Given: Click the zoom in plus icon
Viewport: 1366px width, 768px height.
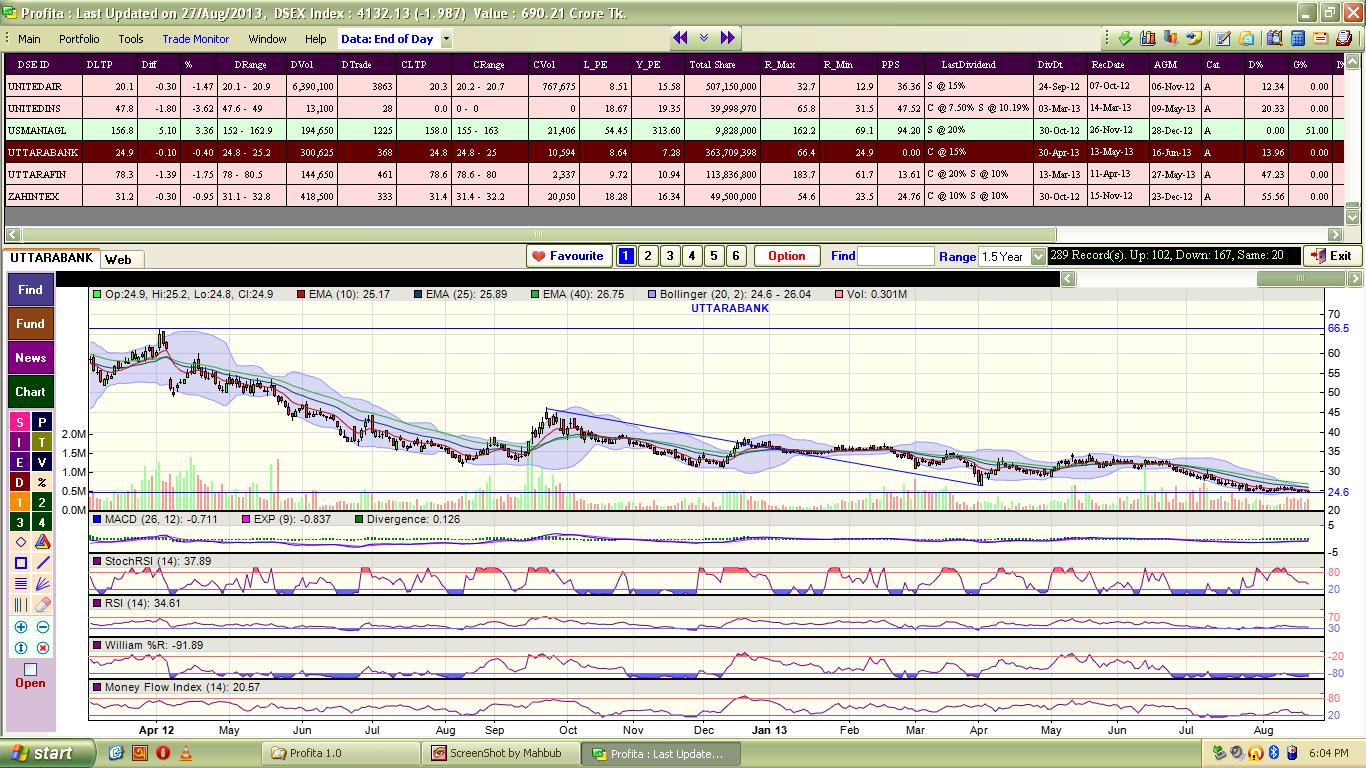Looking at the screenshot, I should (x=20, y=627).
